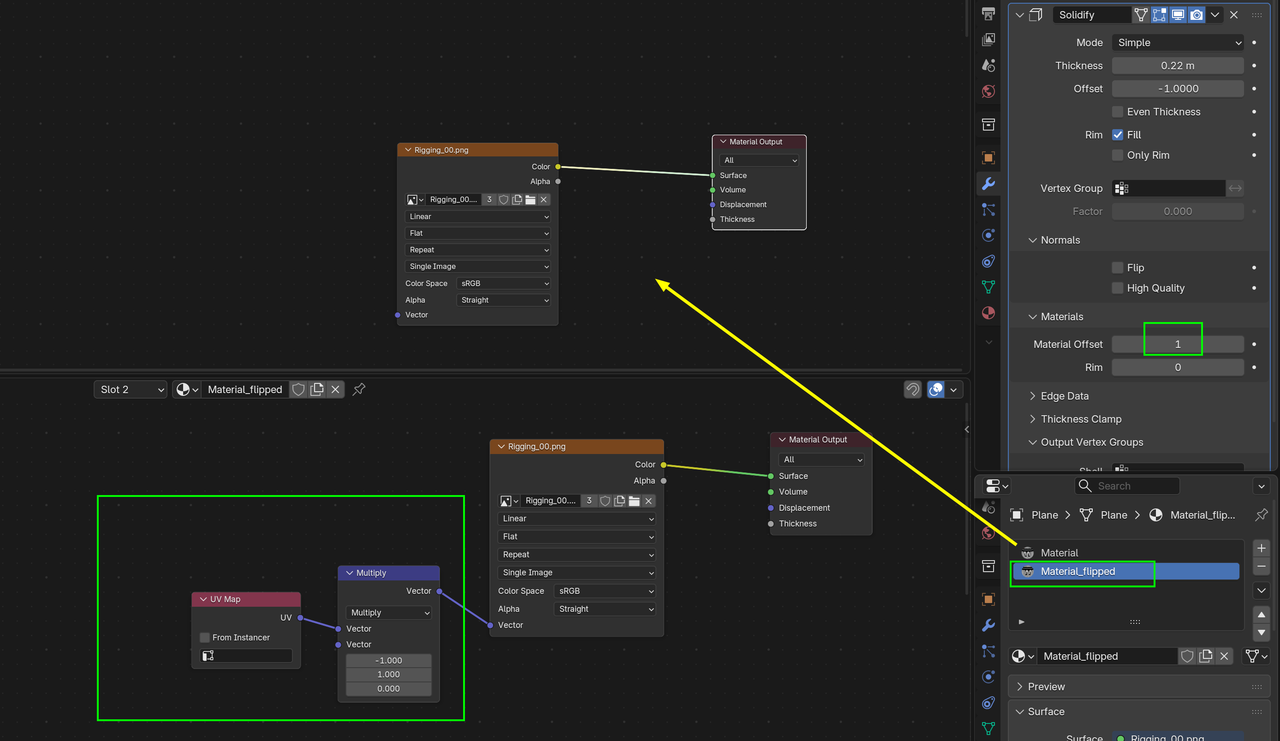Viewport: 1280px width, 741px height.
Task: Click the overlays icon in the lower node editor header
Action: (936, 389)
